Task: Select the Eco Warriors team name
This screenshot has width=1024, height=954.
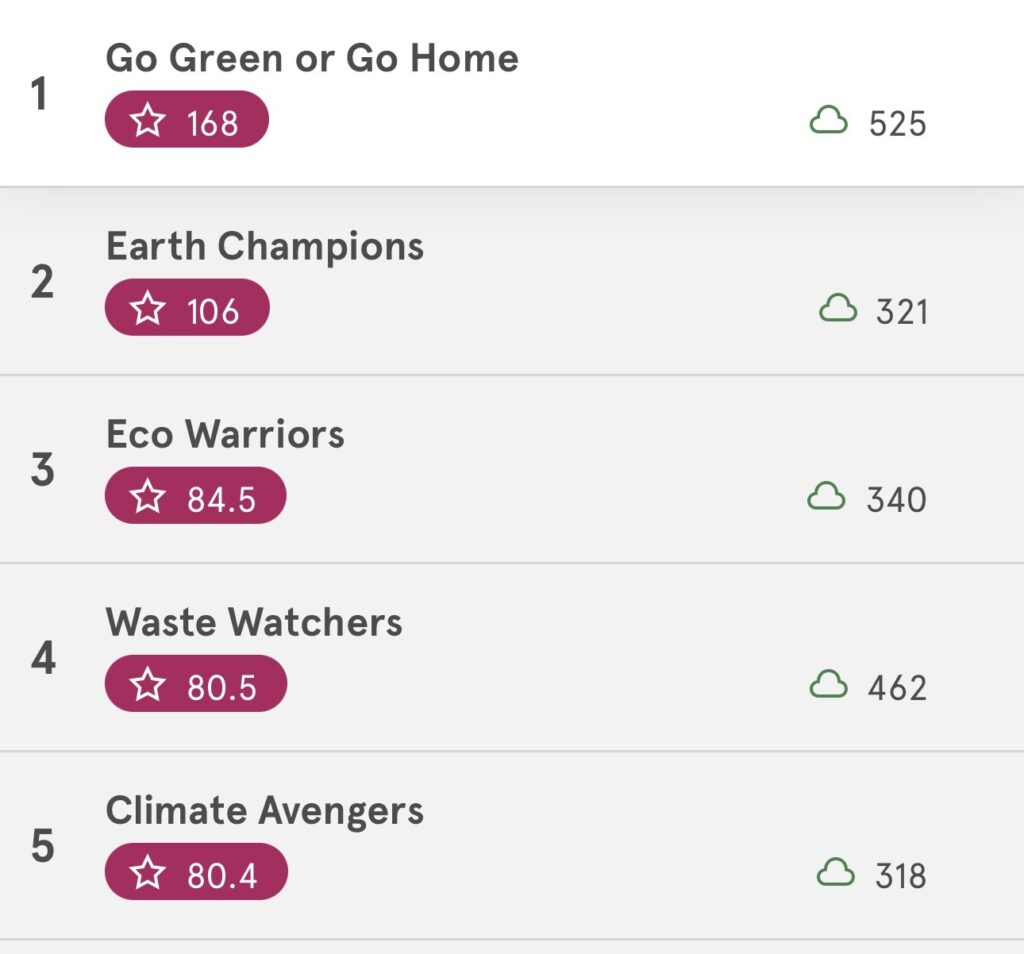Action: (x=225, y=434)
